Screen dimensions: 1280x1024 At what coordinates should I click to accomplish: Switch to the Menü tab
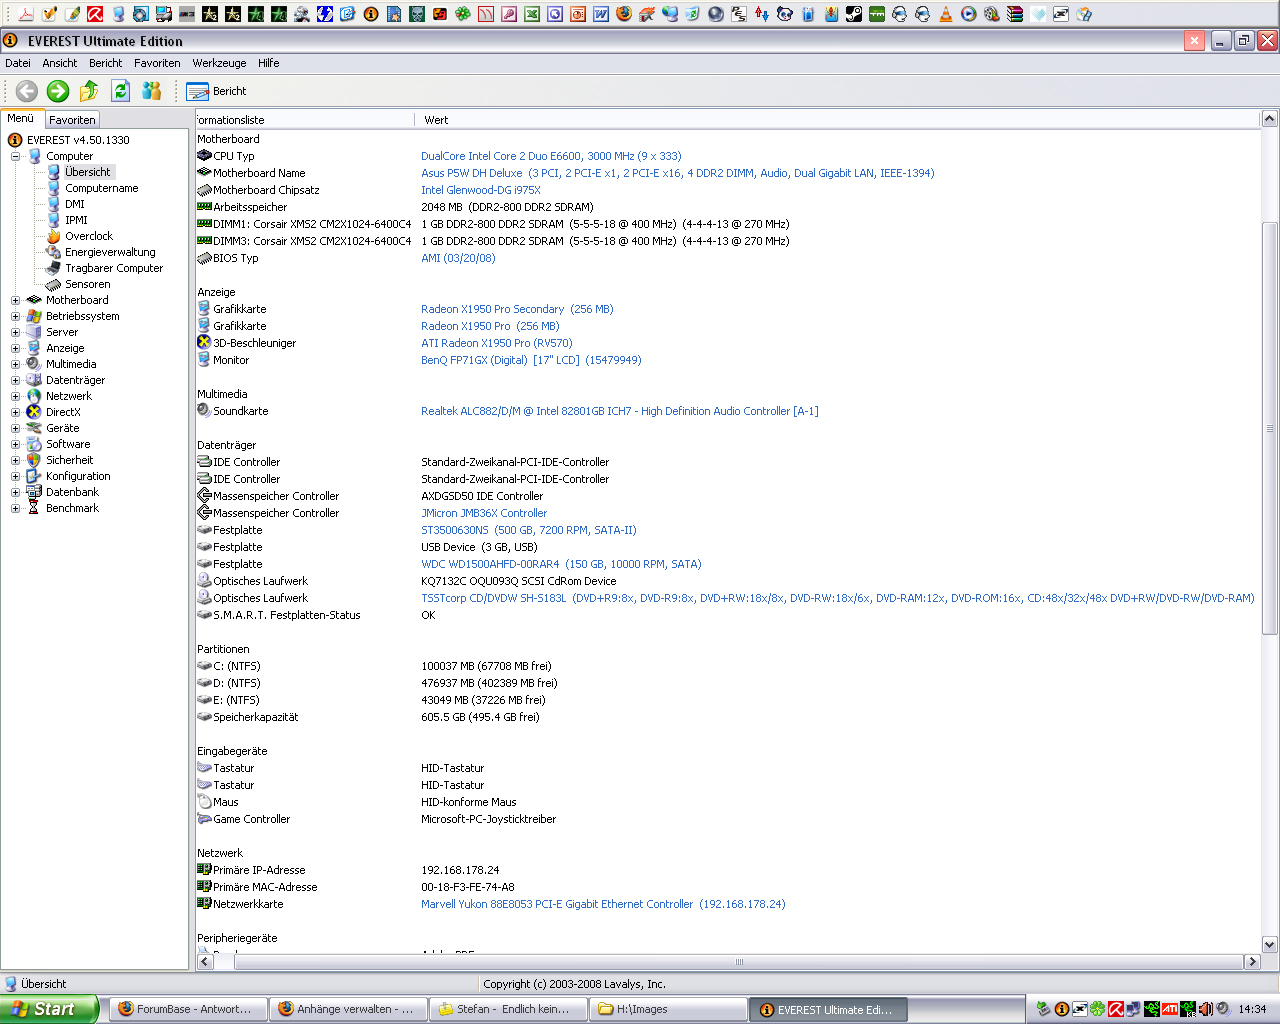click(21, 118)
